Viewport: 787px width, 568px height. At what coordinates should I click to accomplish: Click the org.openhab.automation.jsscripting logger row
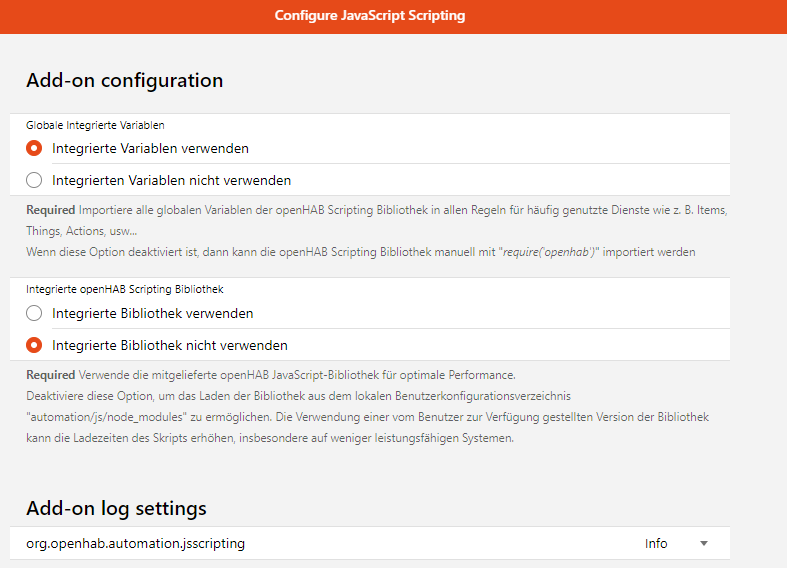pyautogui.click(x=135, y=544)
